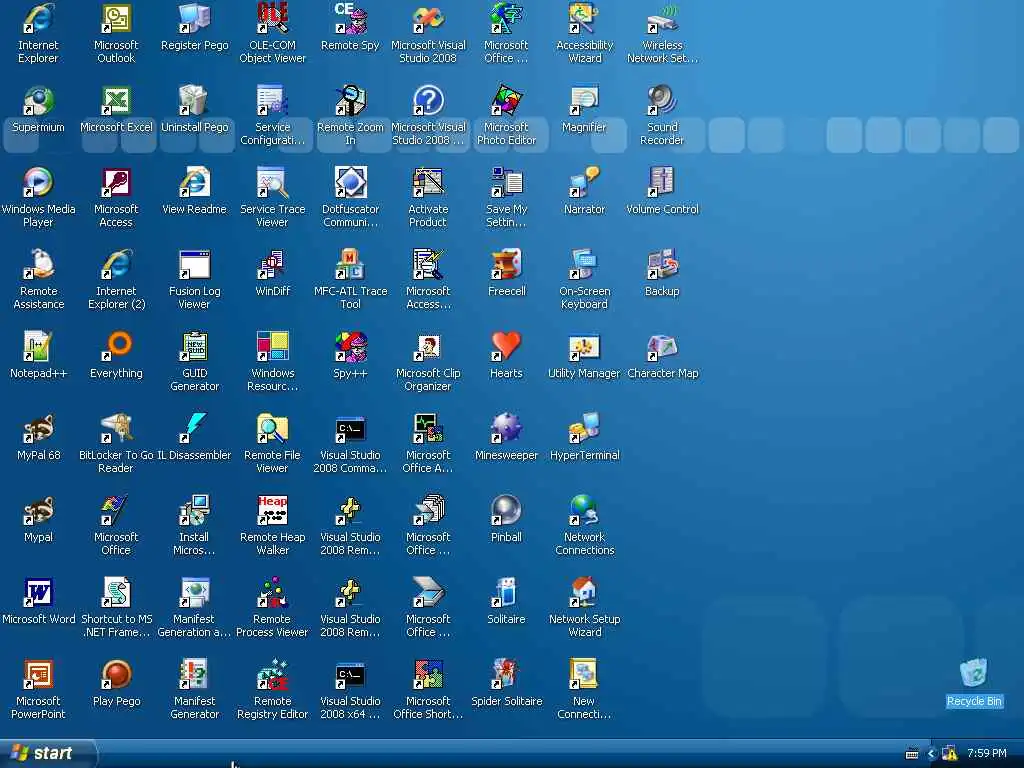Open the Start menu
Viewport: 1024px width, 768px height.
[x=47, y=753]
